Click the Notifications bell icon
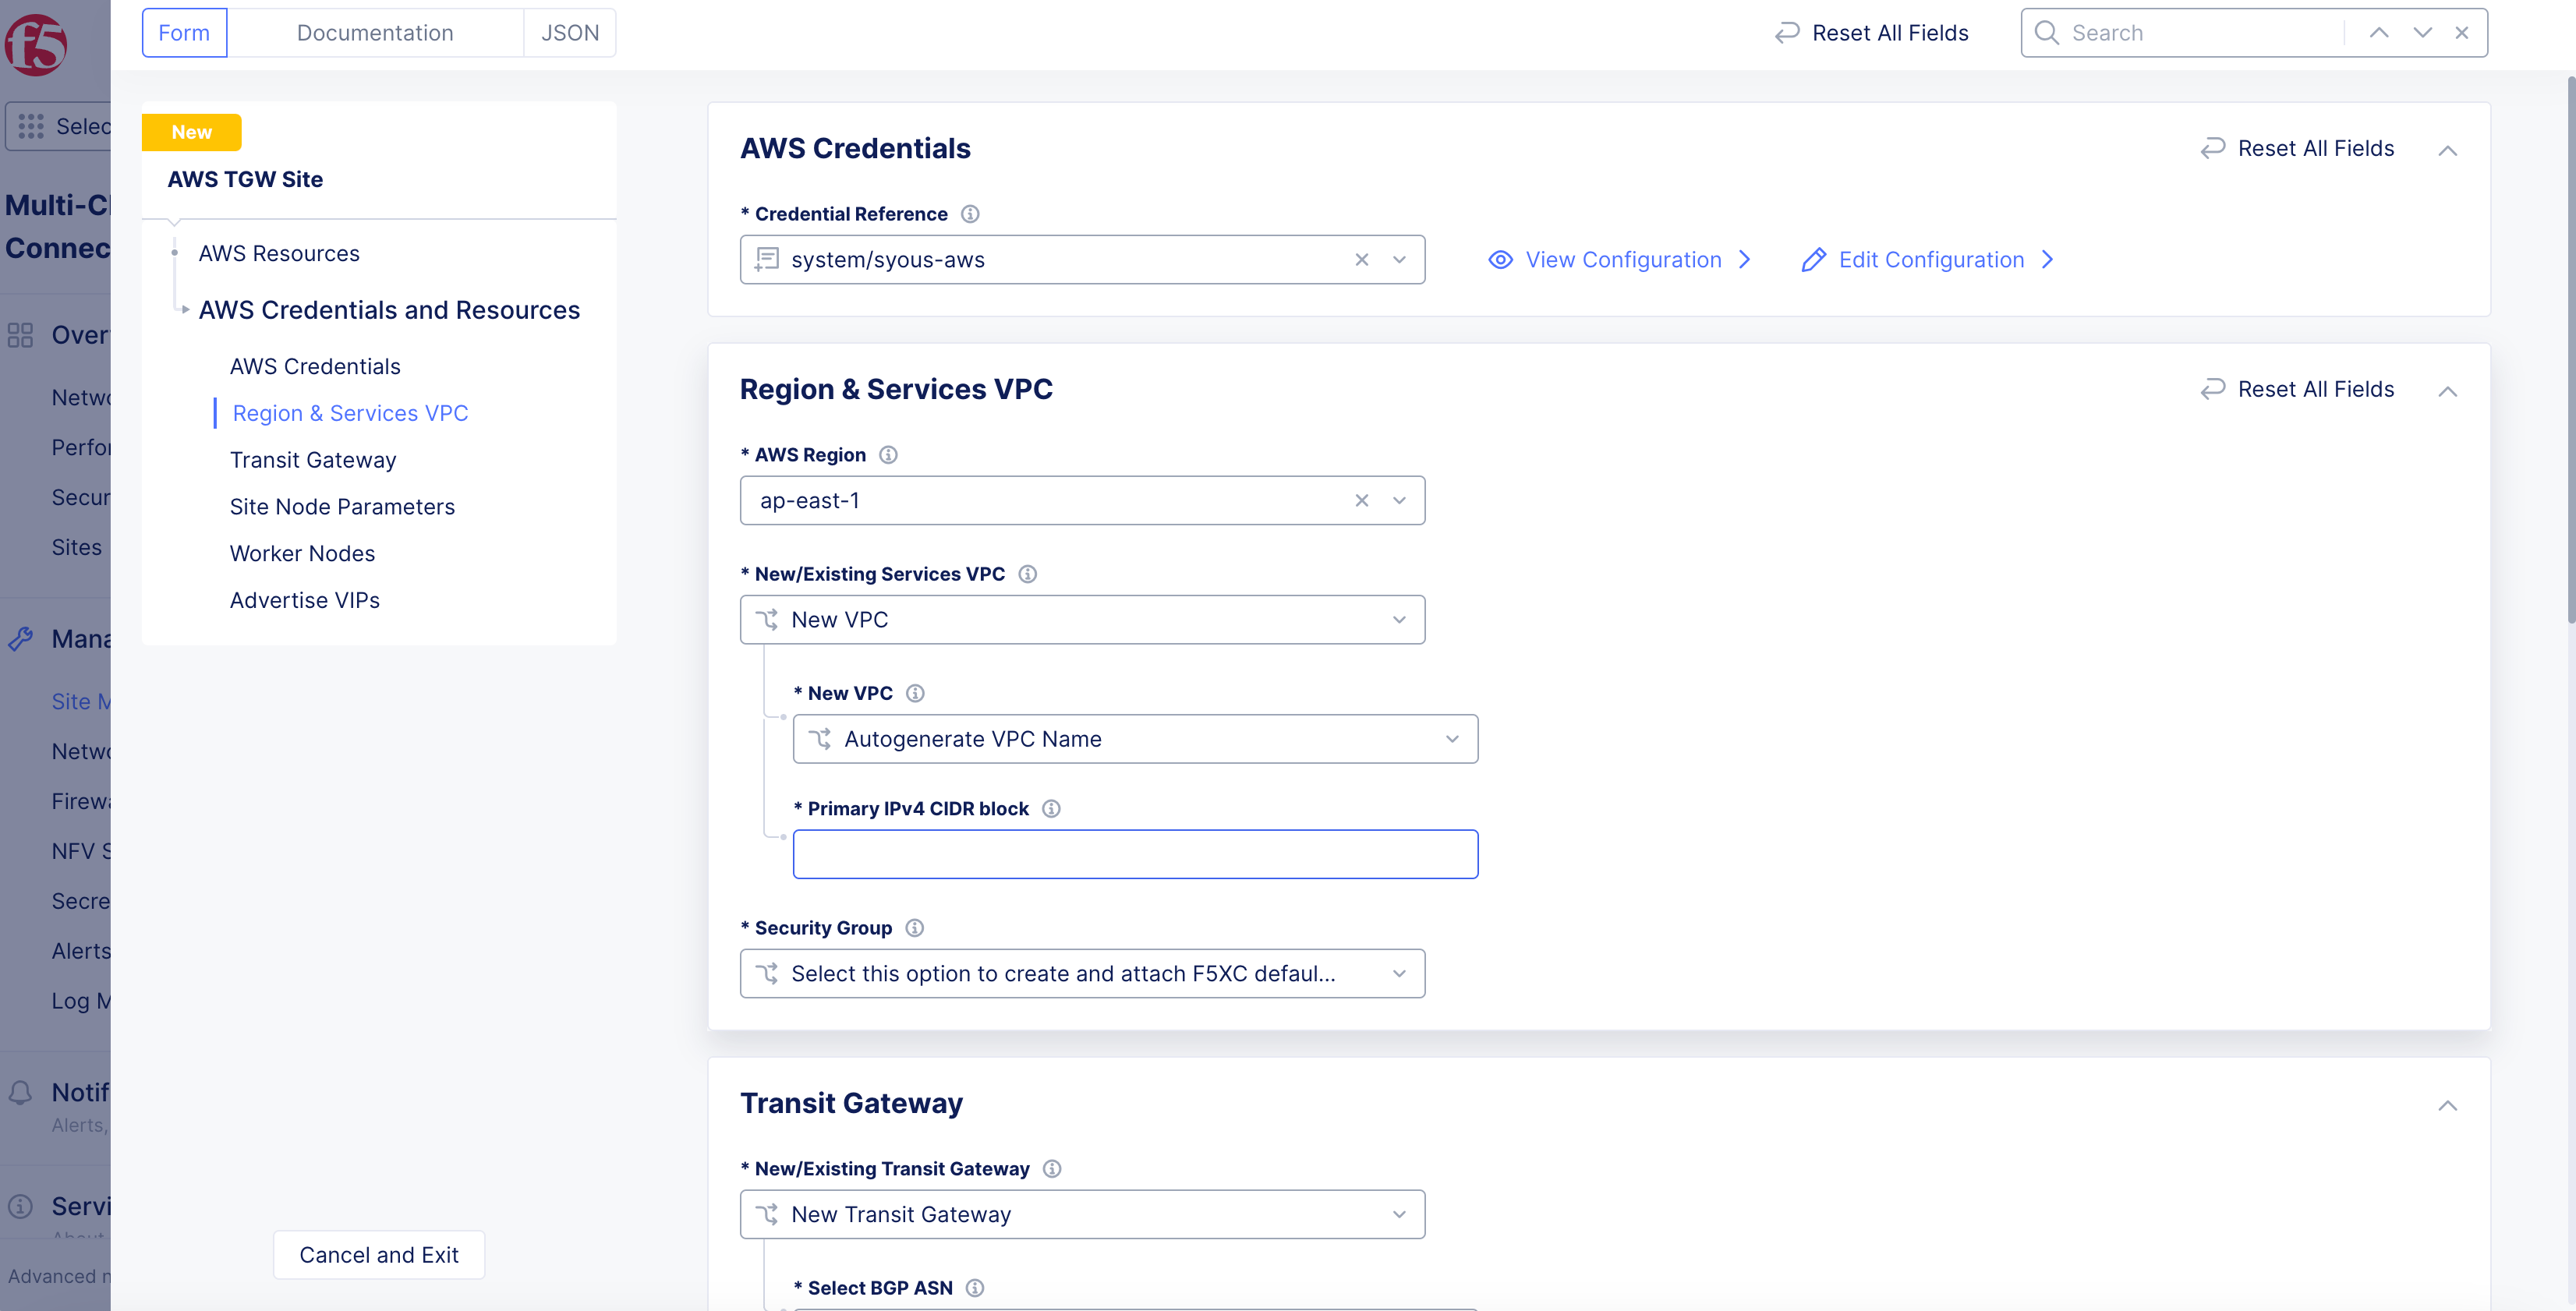Viewport: 2576px width, 1311px height. pos(21,1092)
